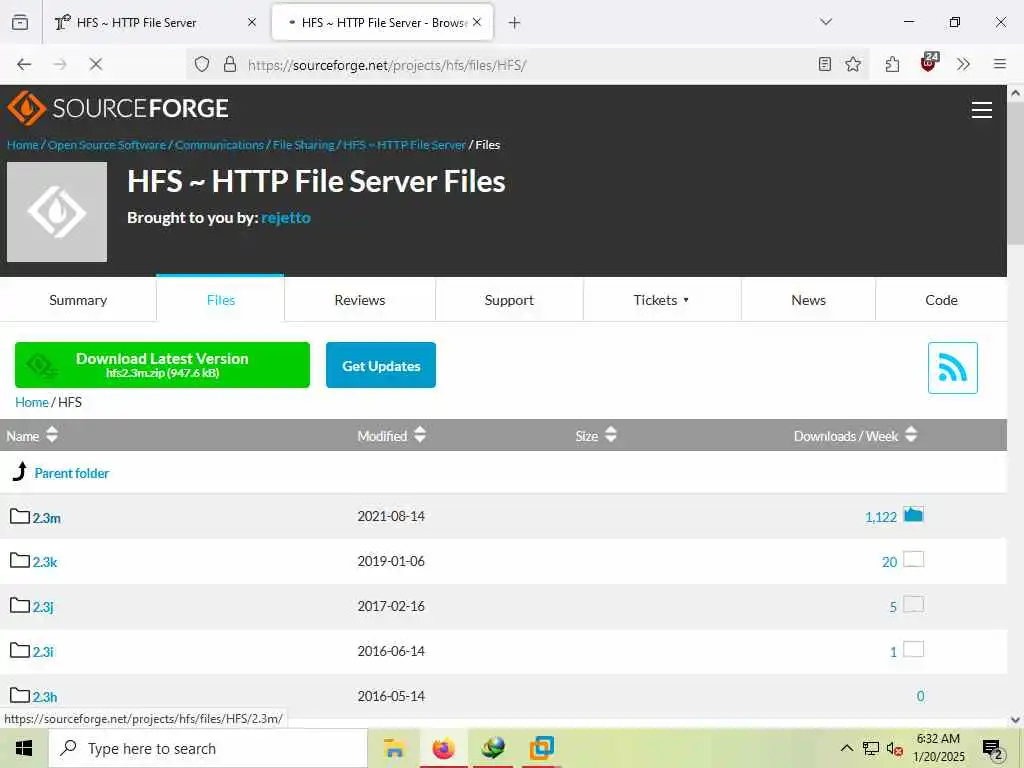This screenshot has height=768, width=1024.
Task: Click the muted volume tray icon
Action: (894, 748)
